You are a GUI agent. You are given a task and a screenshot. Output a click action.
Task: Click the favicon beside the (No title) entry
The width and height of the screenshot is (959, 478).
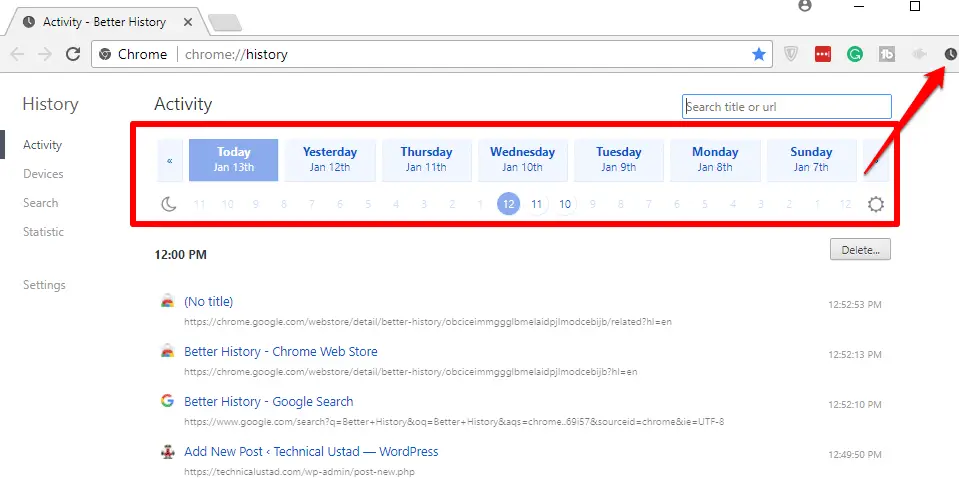(167, 301)
